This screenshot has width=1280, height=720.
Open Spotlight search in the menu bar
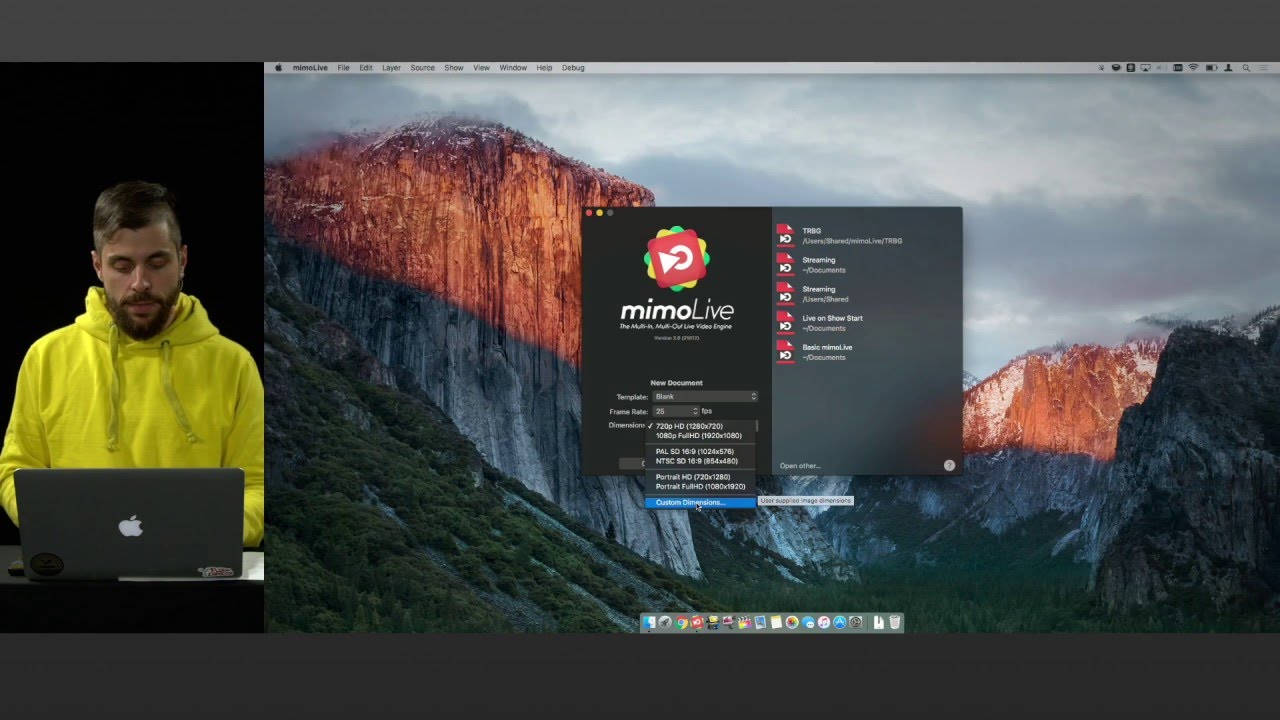coord(1246,68)
